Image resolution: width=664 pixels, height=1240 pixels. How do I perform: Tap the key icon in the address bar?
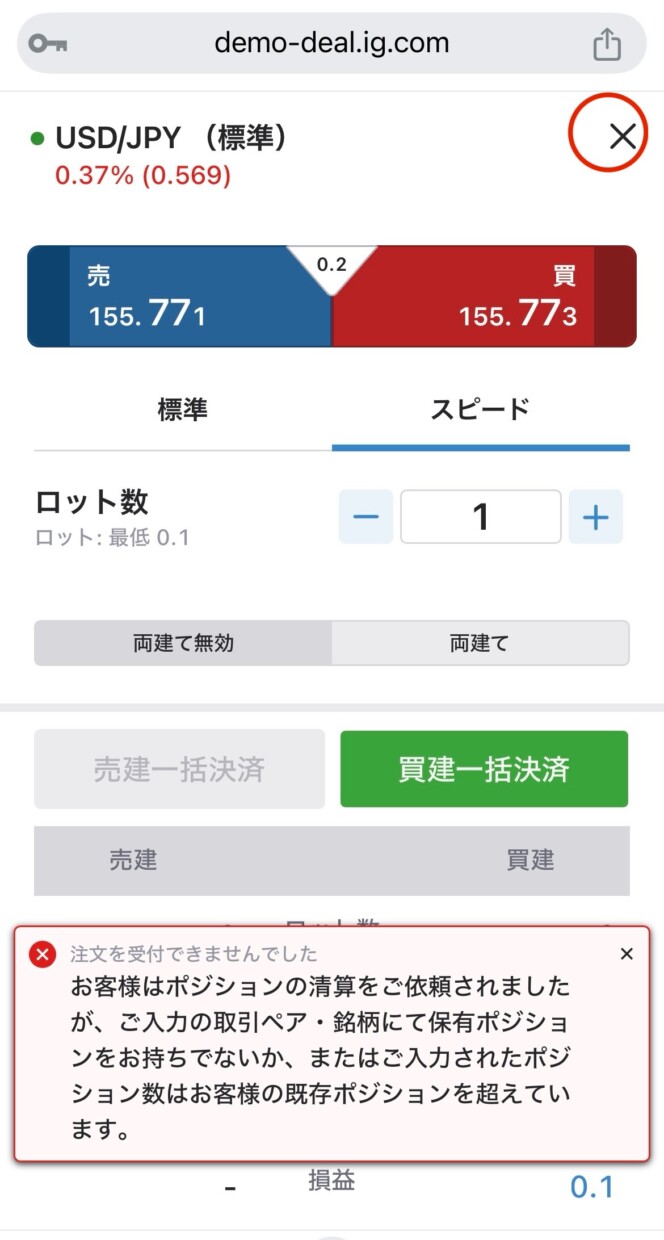[x=48, y=44]
